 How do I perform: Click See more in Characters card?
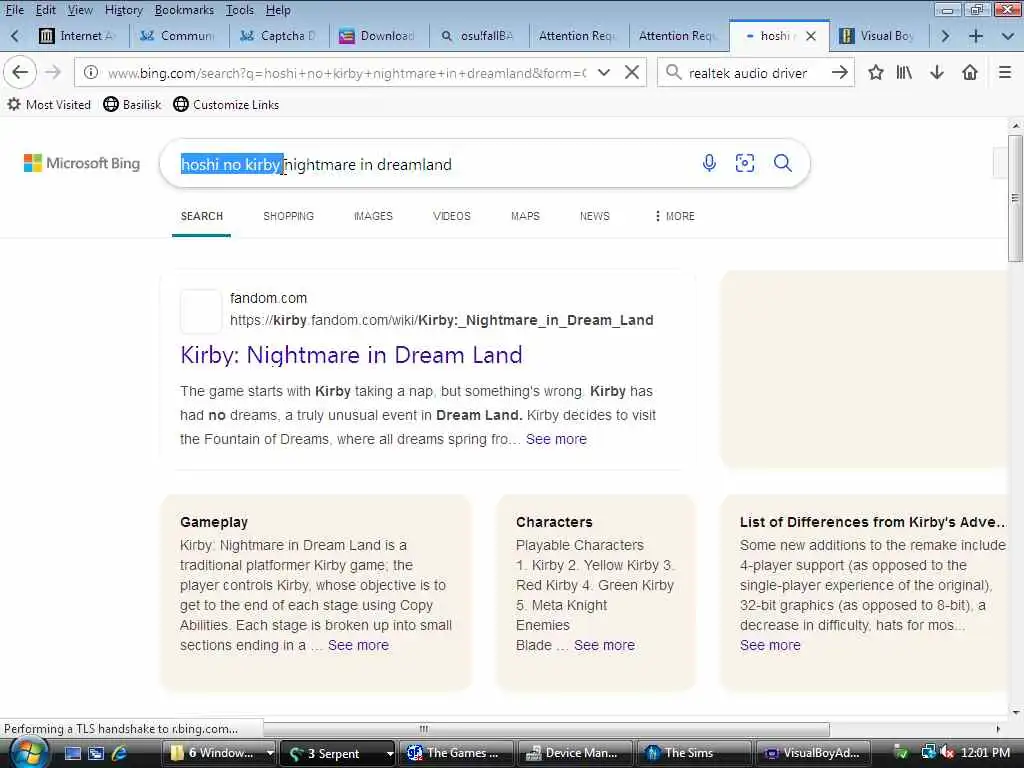click(x=605, y=645)
